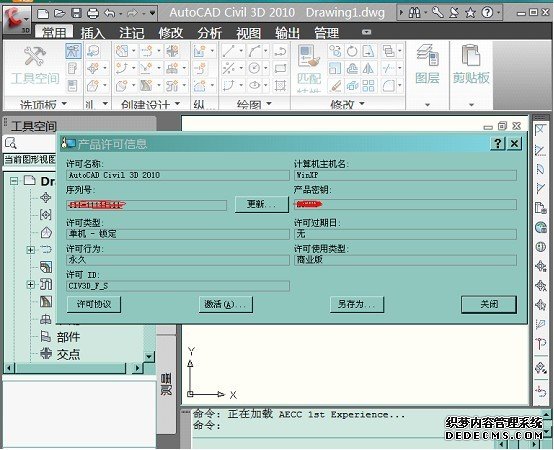The image size is (554, 450).
Task: Switch to the 注记 ribbon tab
Action: pyautogui.click(x=131, y=33)
